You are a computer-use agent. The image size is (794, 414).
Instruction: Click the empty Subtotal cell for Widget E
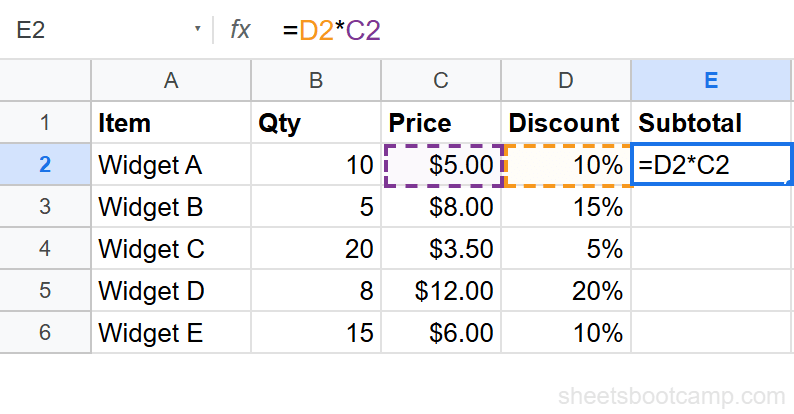pos(711,333)
